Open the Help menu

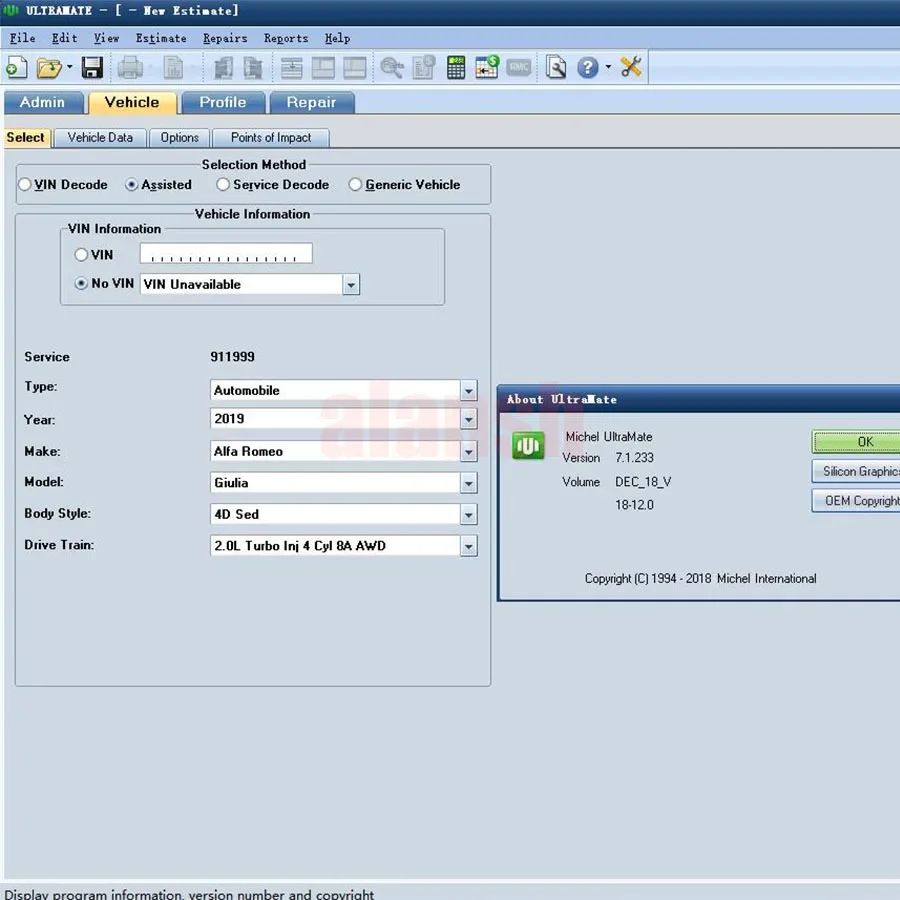point(337,38)
